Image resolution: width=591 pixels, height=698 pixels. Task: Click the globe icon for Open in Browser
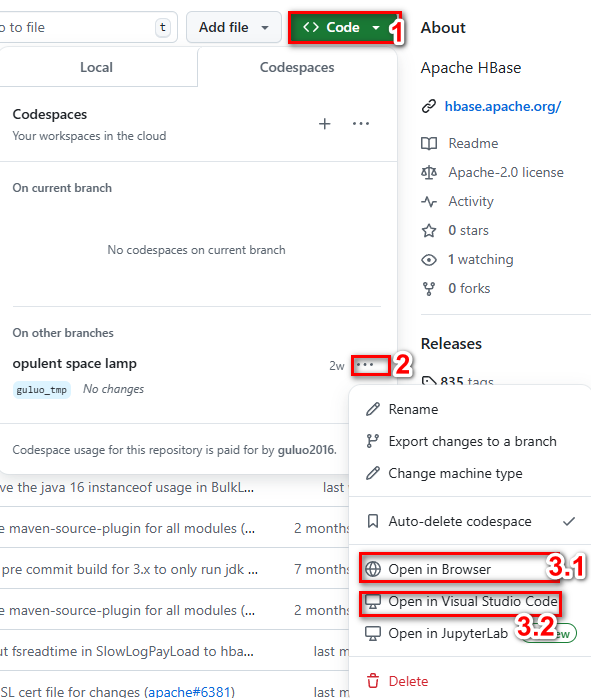[x=373, y=569]
